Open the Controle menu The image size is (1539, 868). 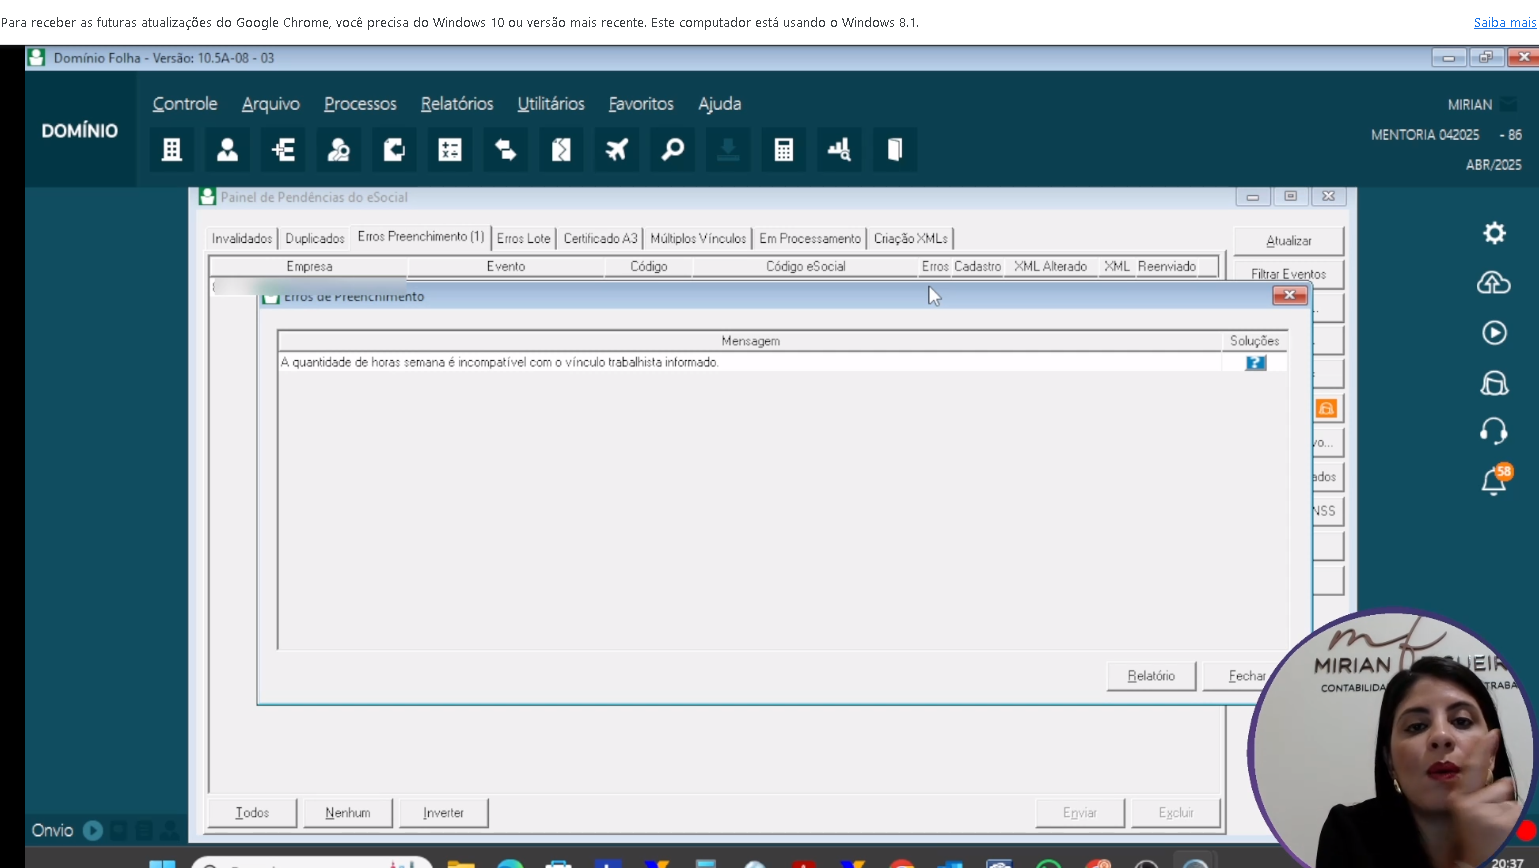pyautogui.click(x=185, y=104)
